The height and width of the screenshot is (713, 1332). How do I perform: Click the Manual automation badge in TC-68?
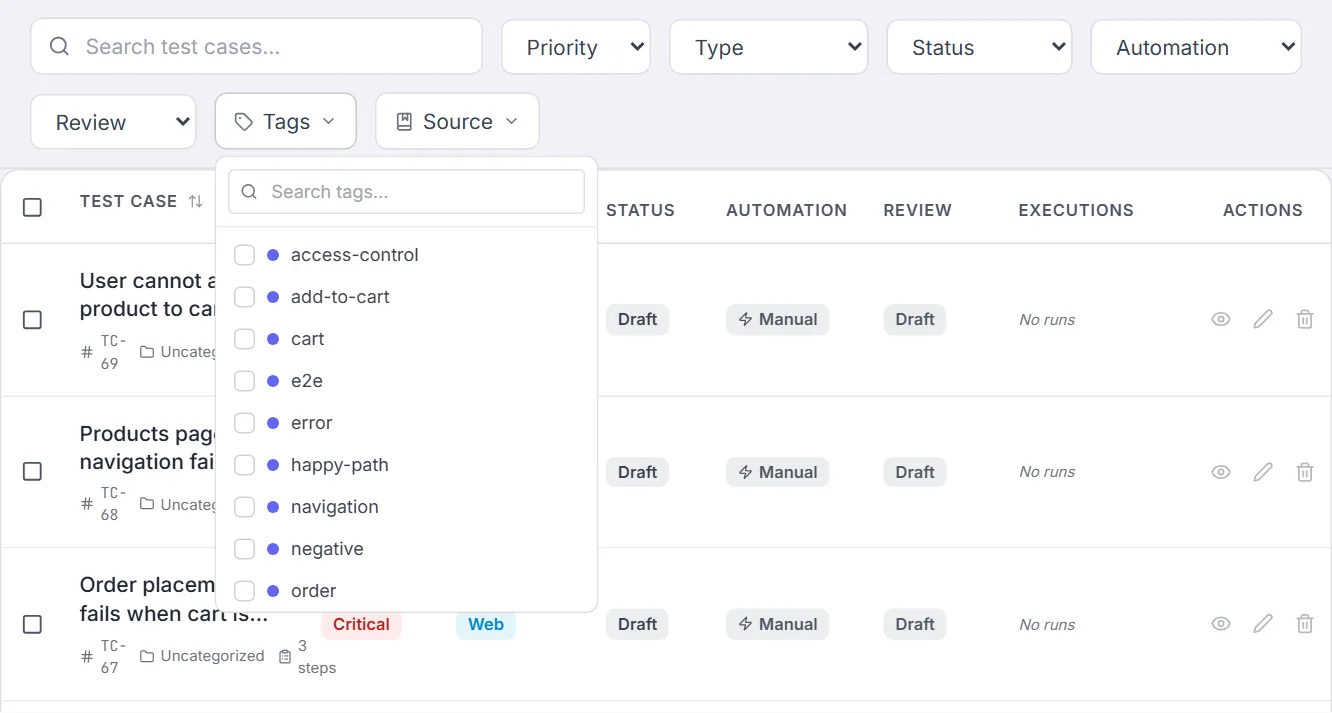(777, 472)
